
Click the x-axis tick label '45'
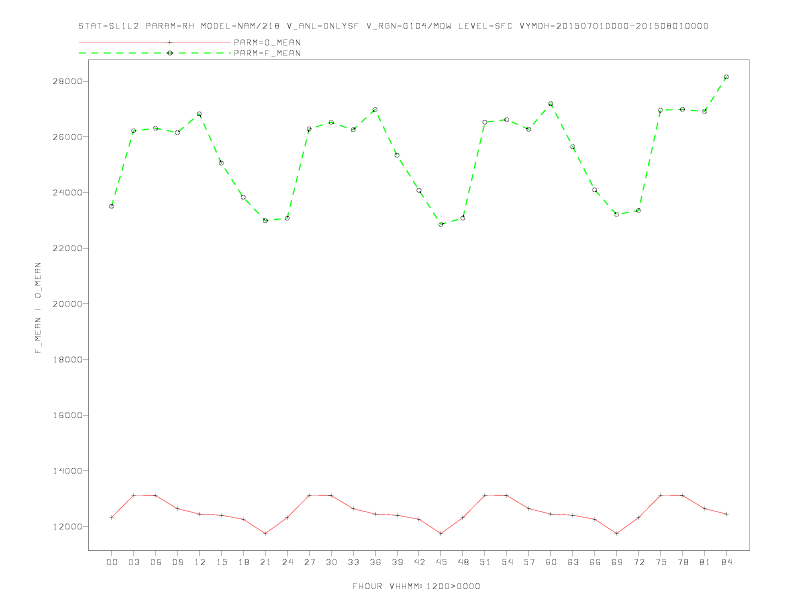441,562
